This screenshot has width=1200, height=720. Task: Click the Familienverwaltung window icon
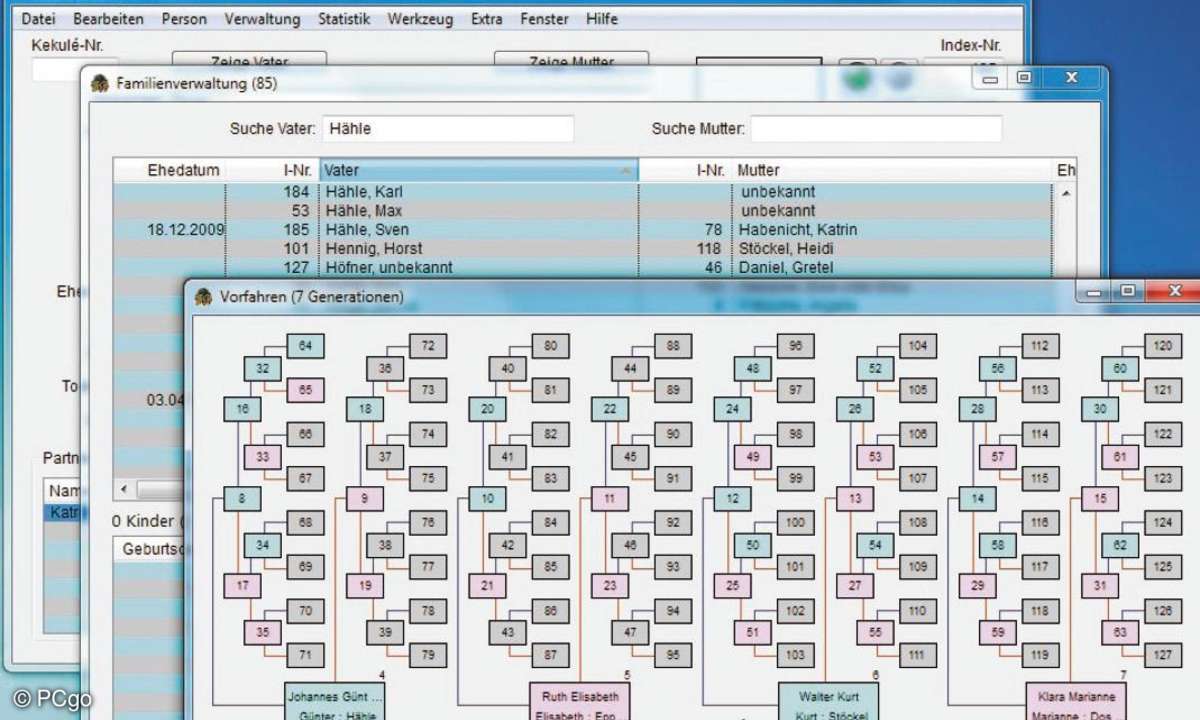100,84
